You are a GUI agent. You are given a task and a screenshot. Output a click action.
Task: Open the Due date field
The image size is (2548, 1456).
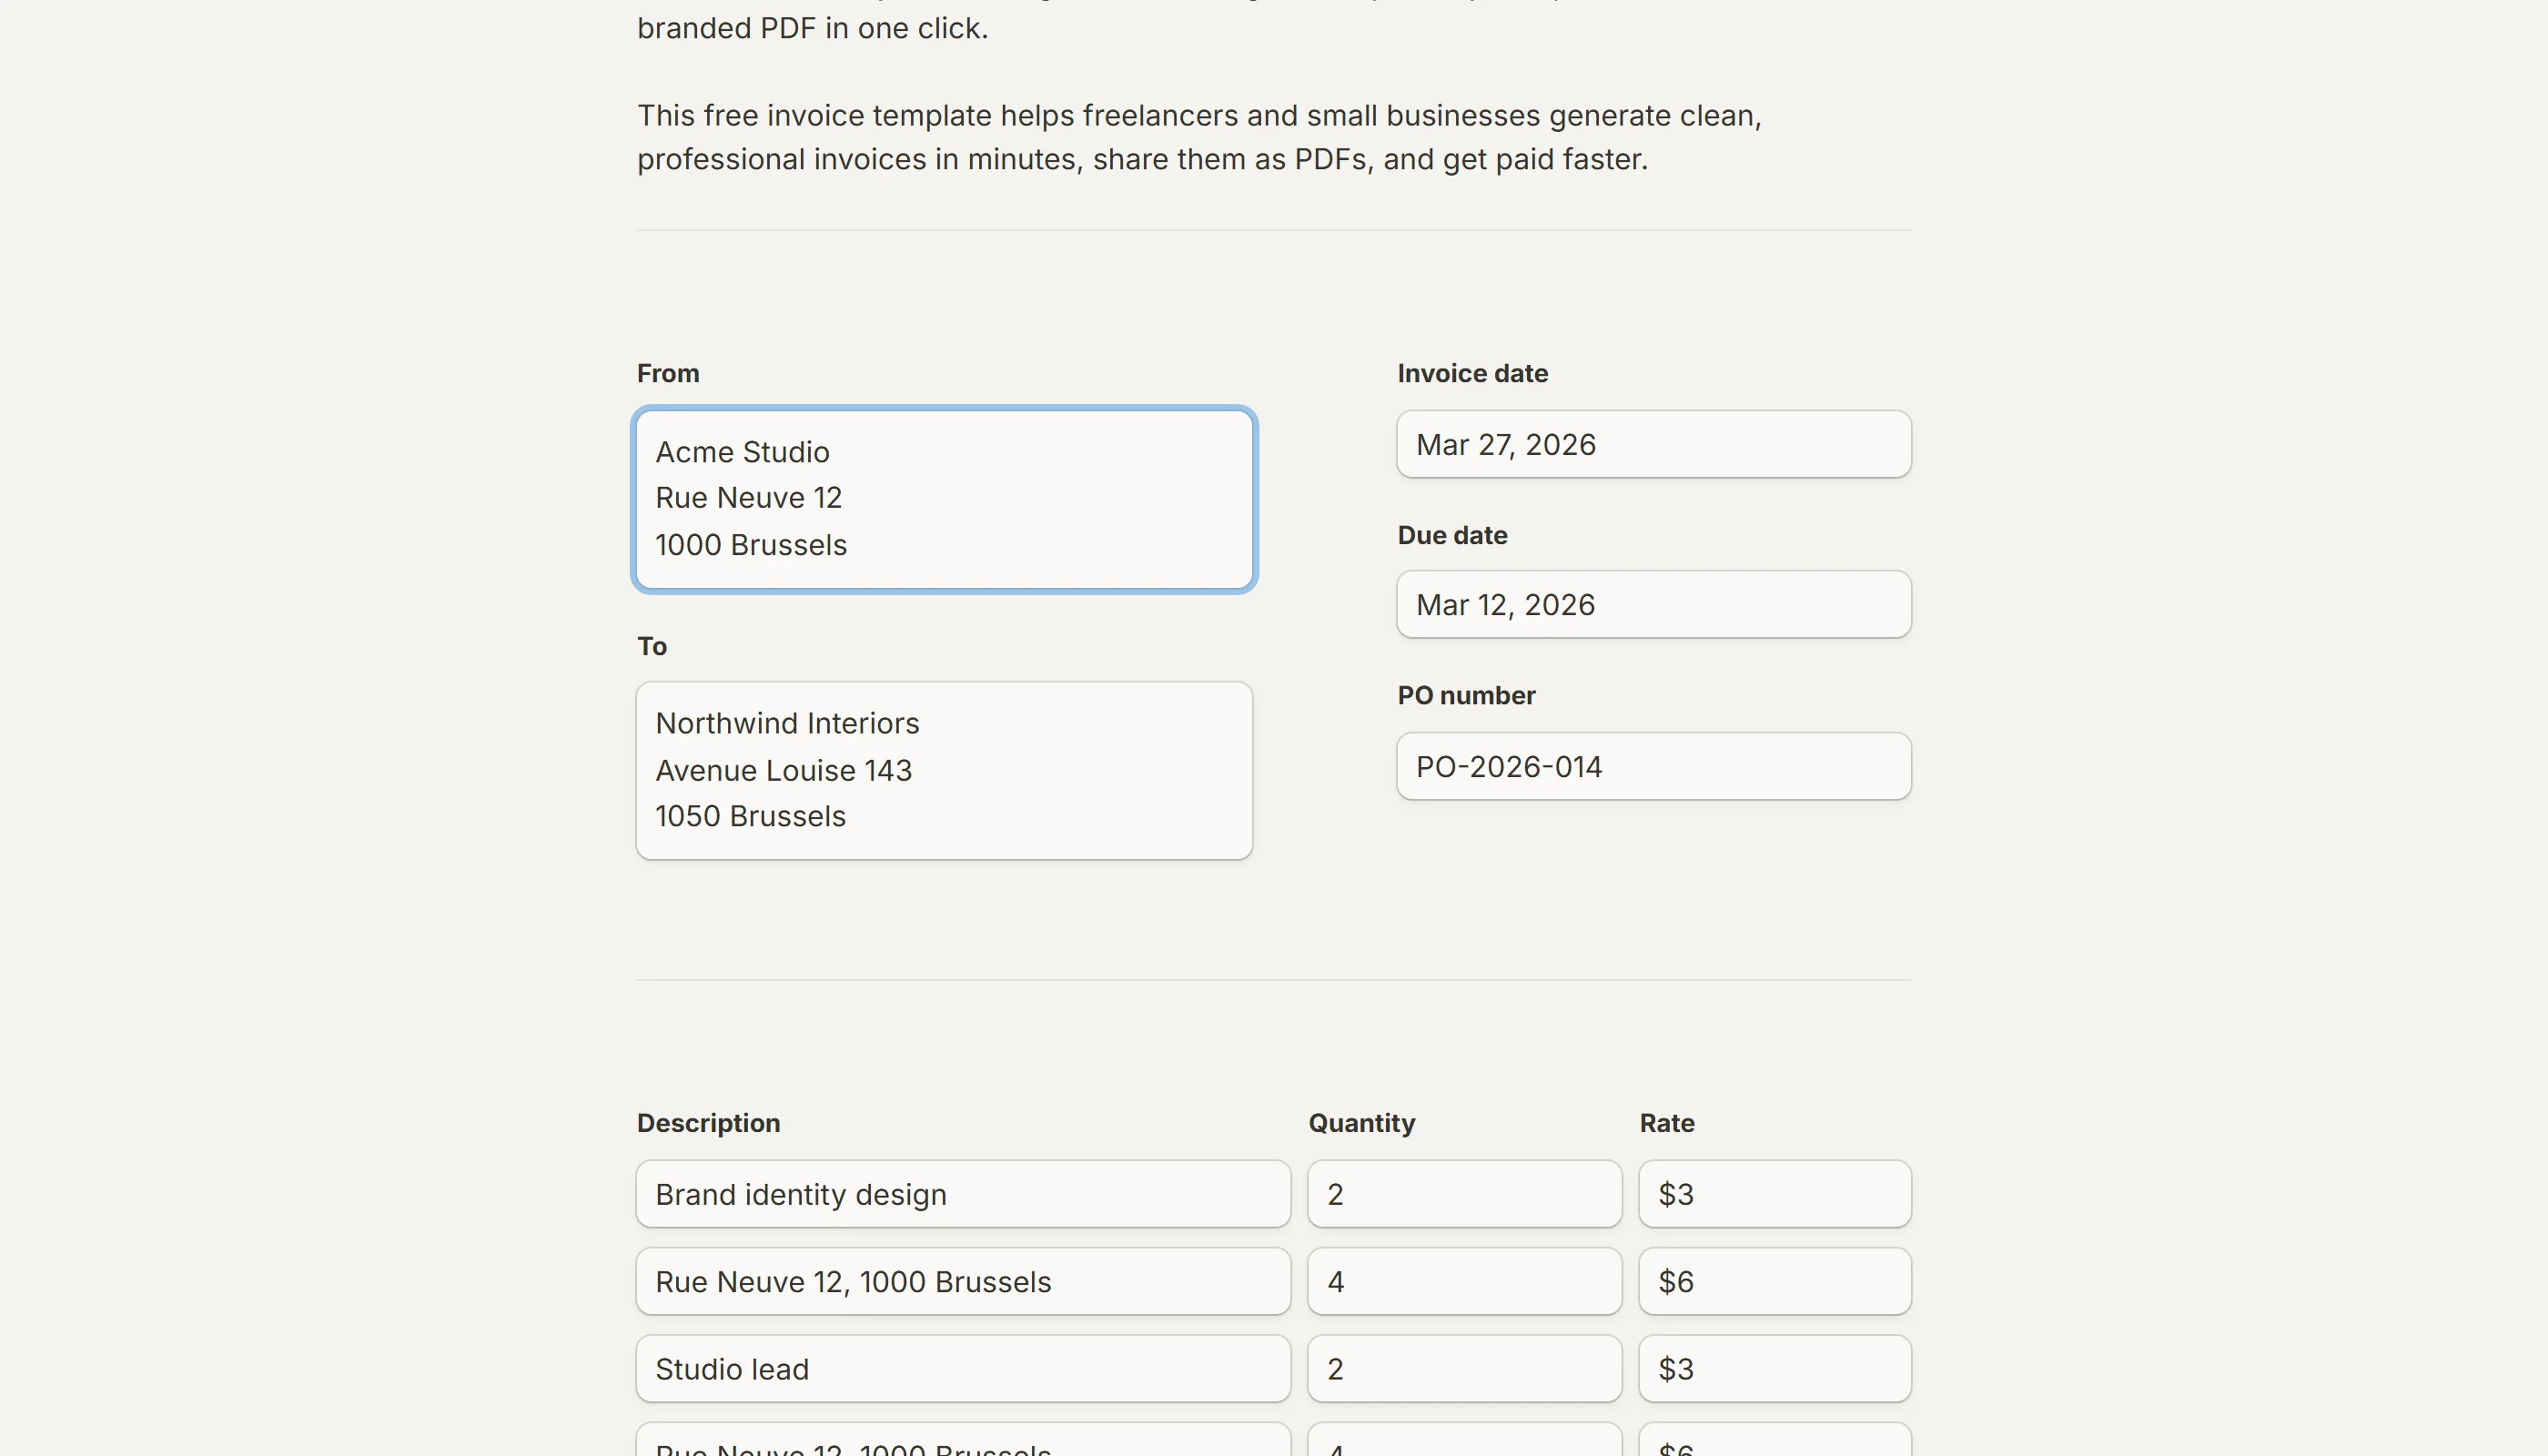pos(1654,604)
